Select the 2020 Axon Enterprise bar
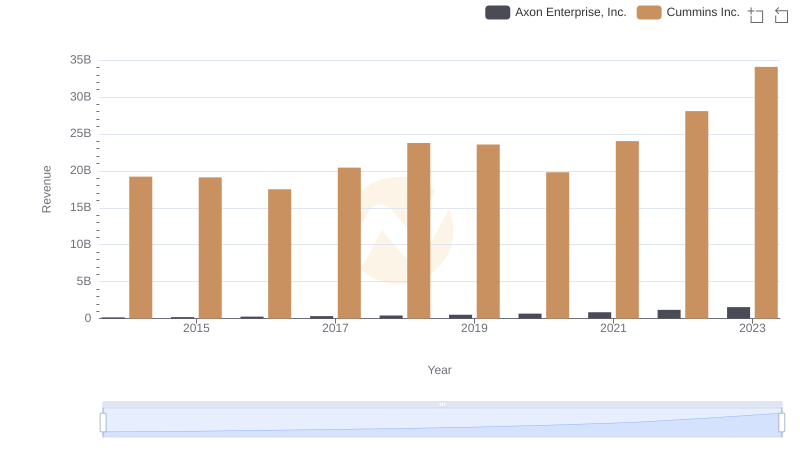 530,316
